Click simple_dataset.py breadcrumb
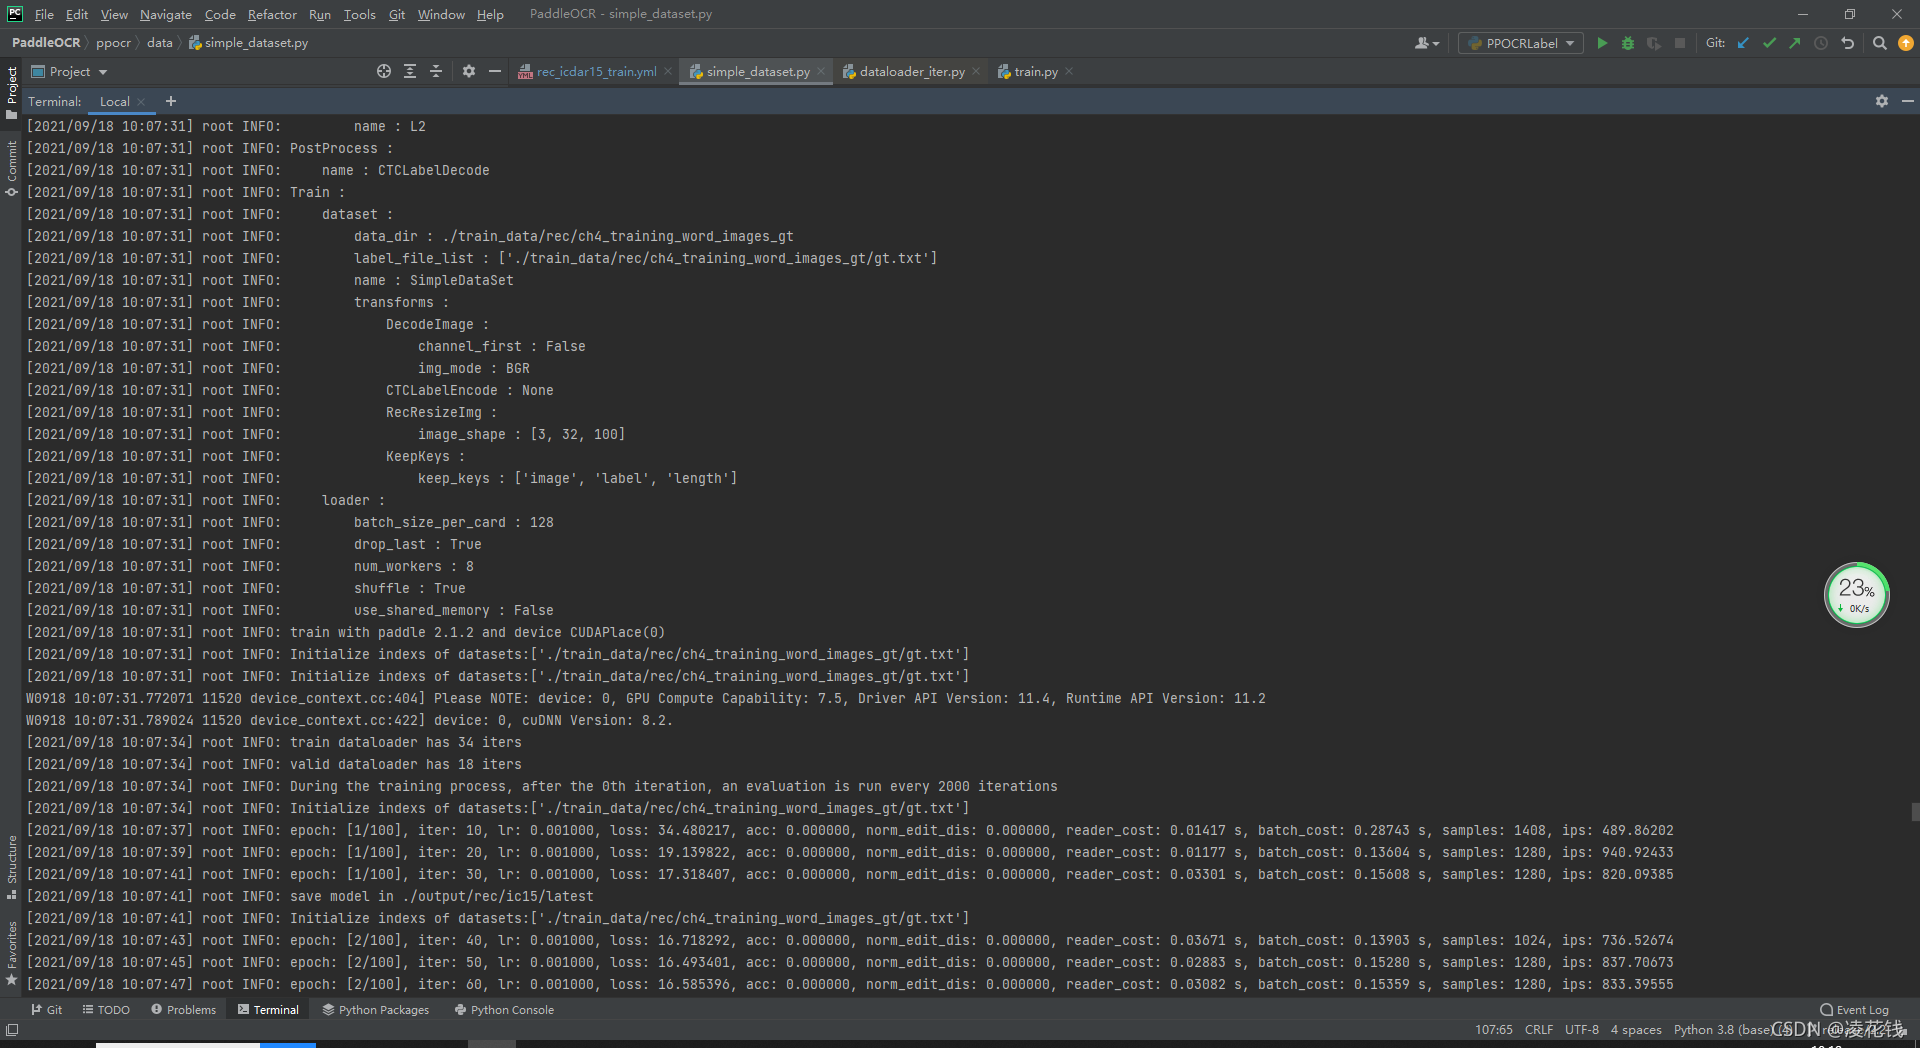1920x1048 pixels. [248, 43]
